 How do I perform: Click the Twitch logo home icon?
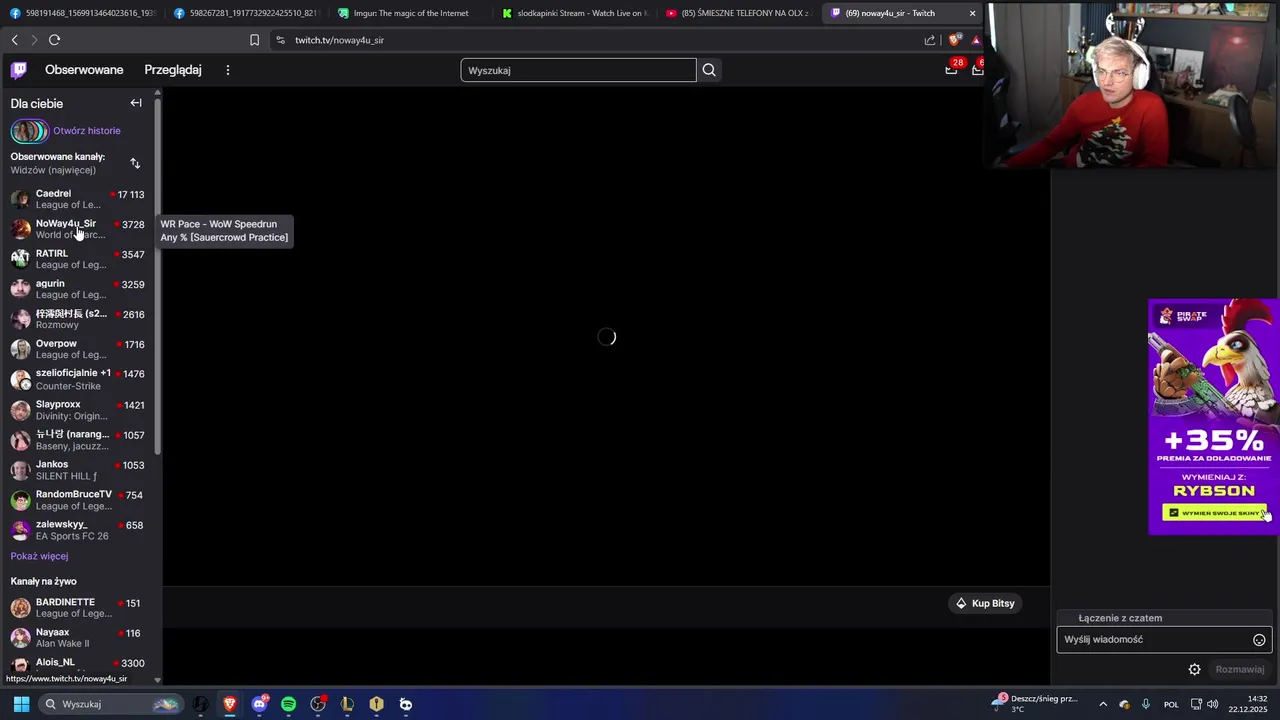point(19,70)
